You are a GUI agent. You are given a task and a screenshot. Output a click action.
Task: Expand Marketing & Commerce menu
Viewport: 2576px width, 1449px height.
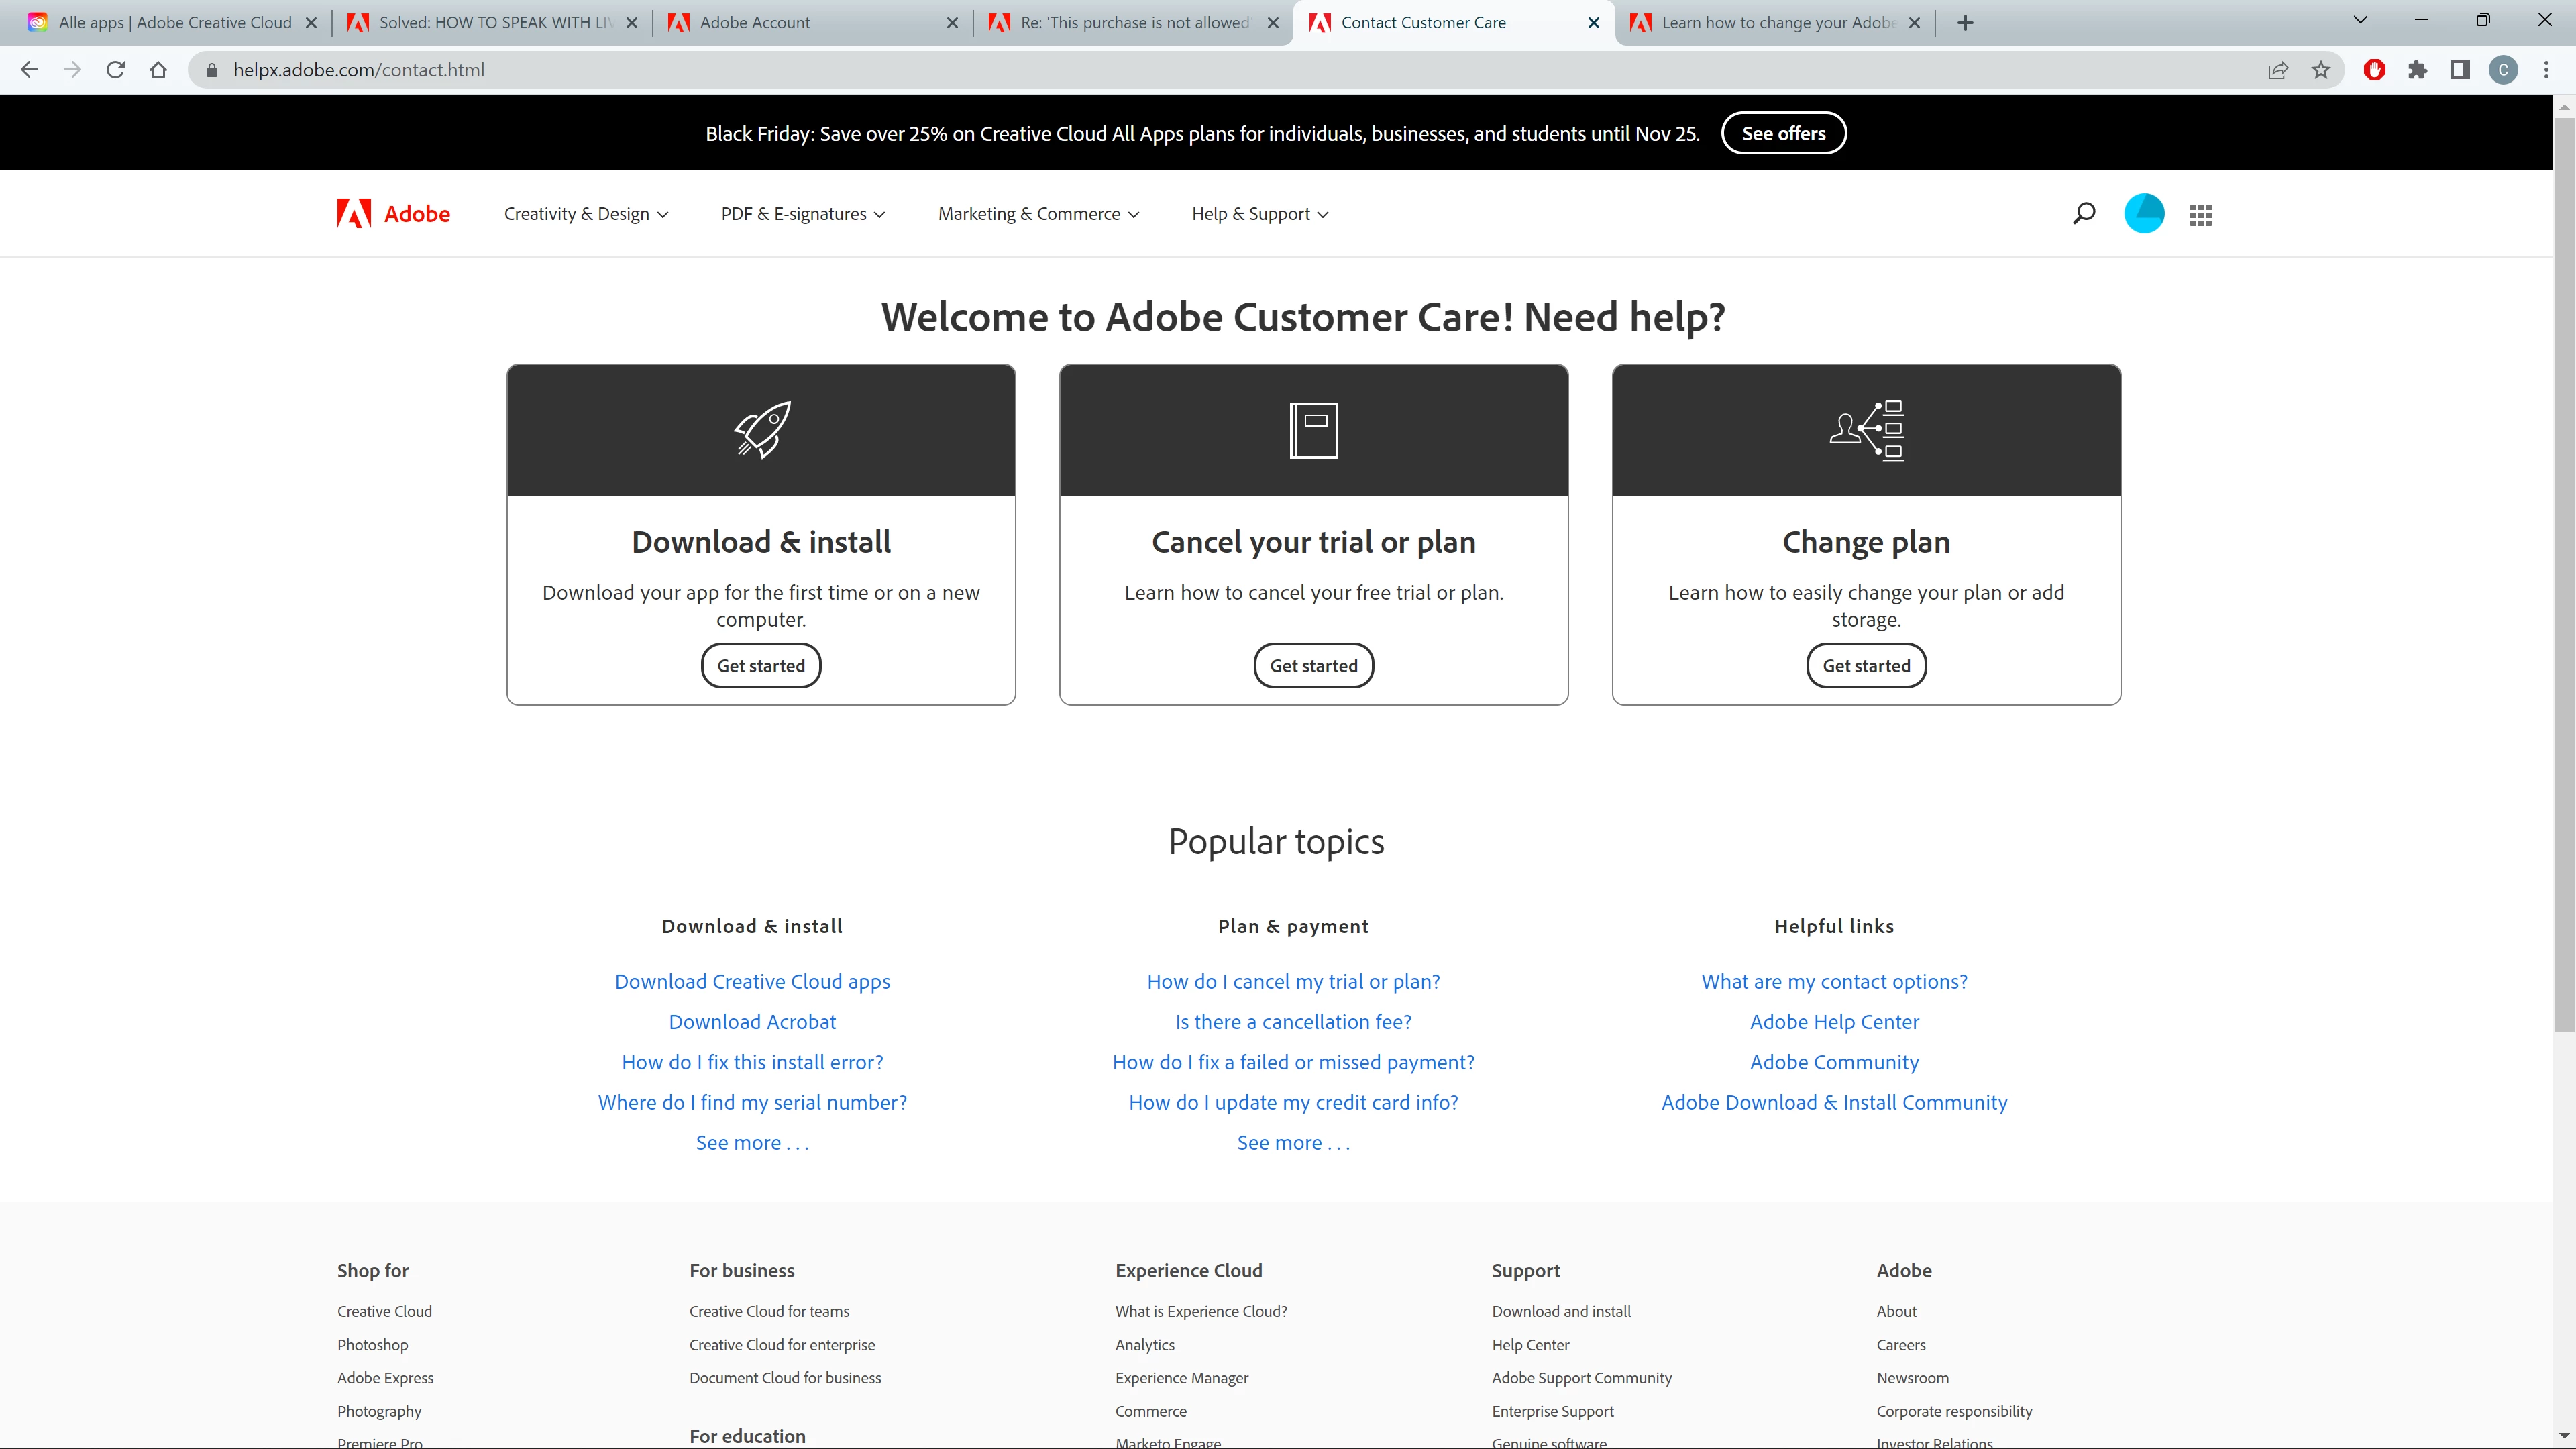(1038, 214)
